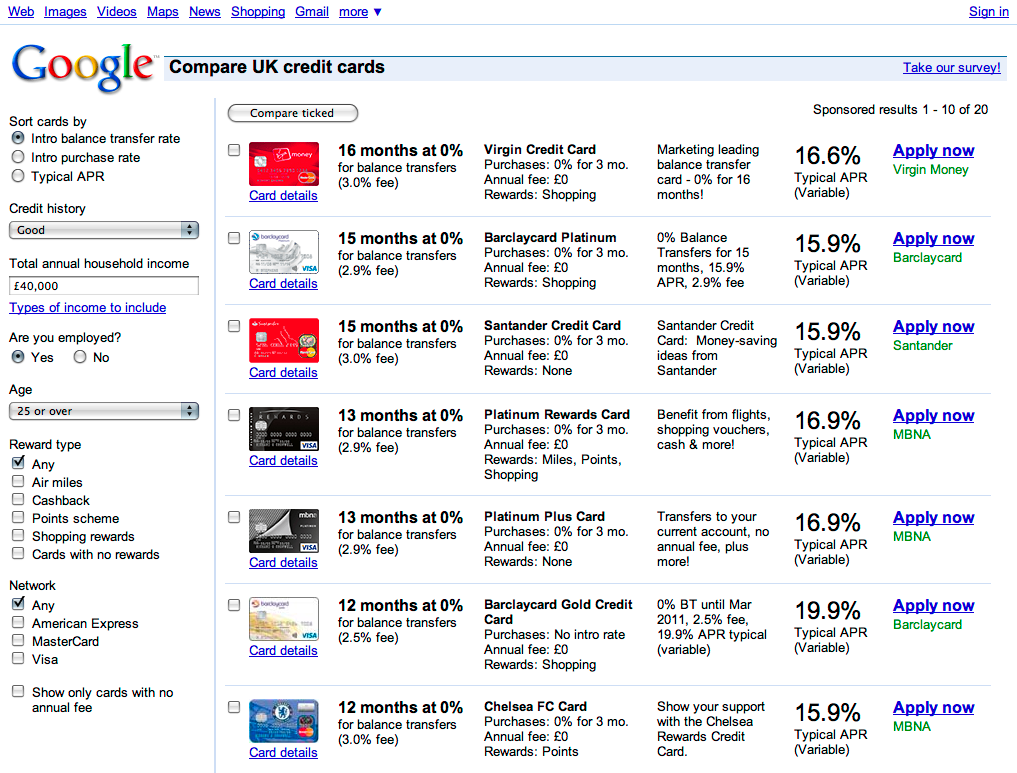Click the MBNA Platinum Plus card image

pos(283,530)
